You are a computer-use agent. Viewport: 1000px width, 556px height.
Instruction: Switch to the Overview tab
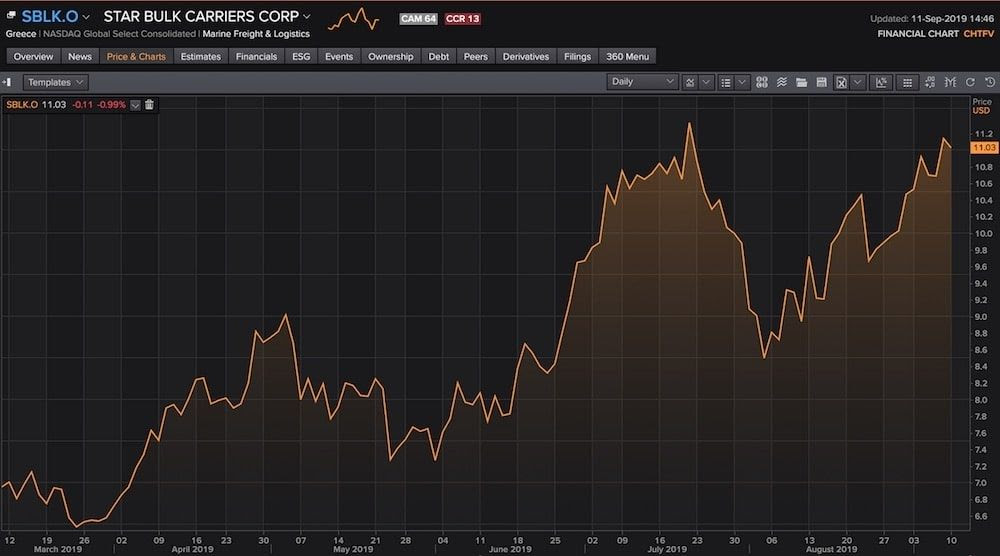tap(33, 57)
